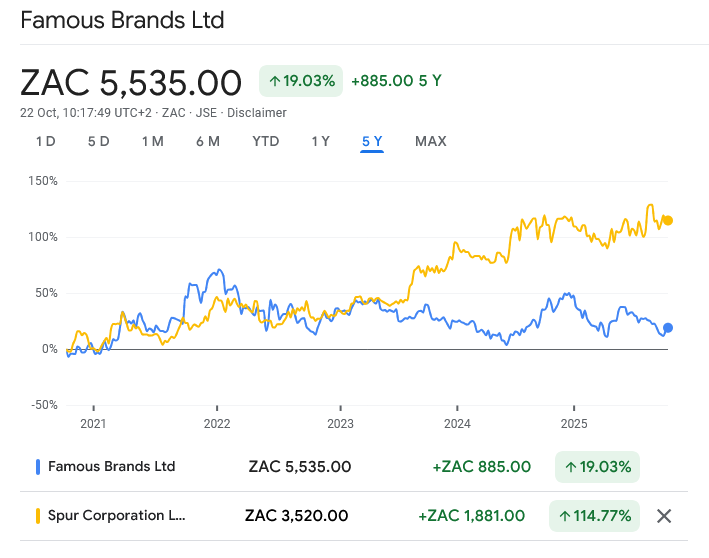709x558 pixels.
Task: Click the 2025 x-axis label
Action: point(574,424)
